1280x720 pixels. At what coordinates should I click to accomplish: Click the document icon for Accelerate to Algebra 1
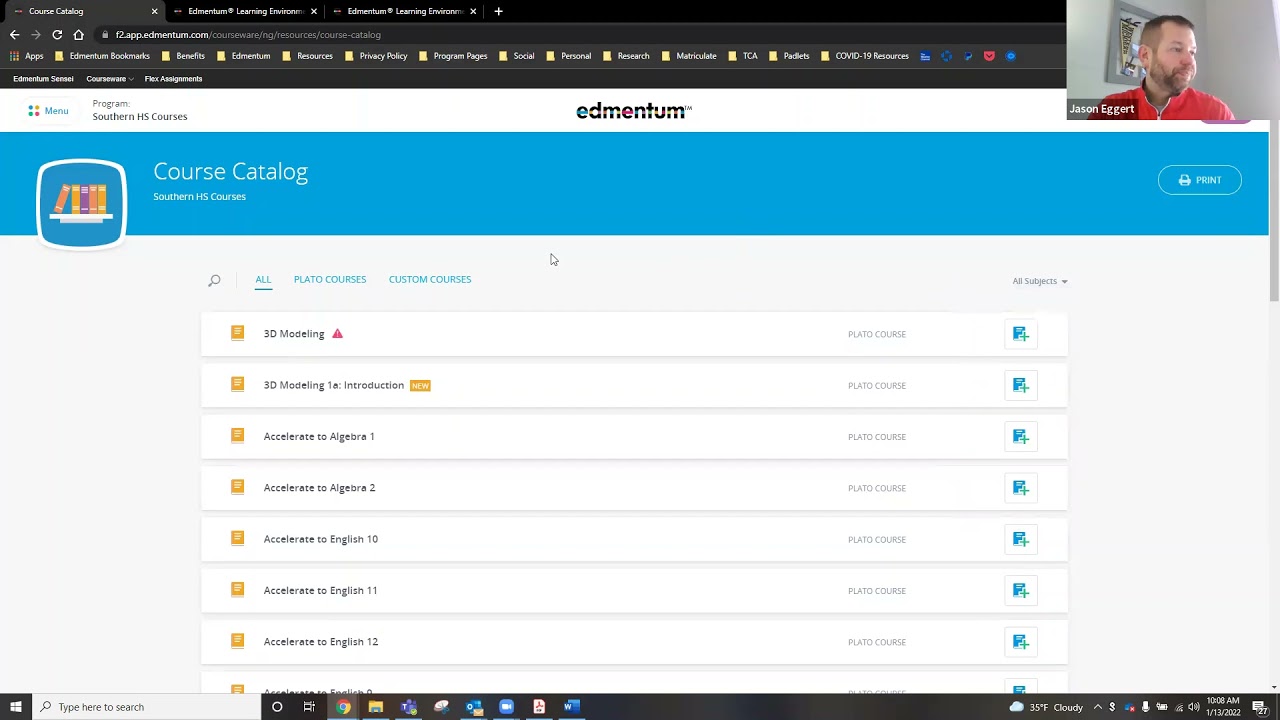point(237,436)
